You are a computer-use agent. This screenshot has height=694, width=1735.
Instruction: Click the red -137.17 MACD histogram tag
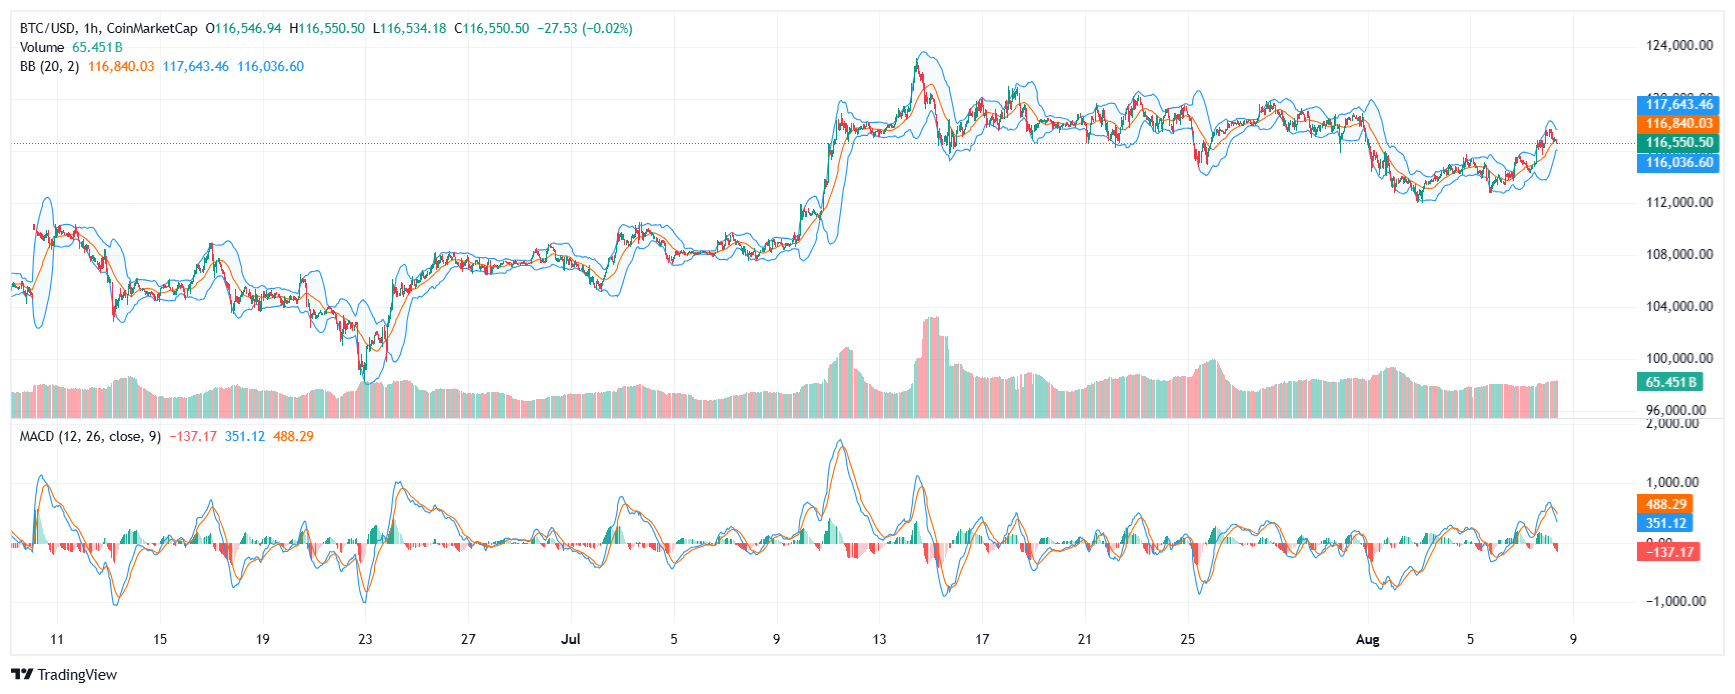(x=1670, y=552)
